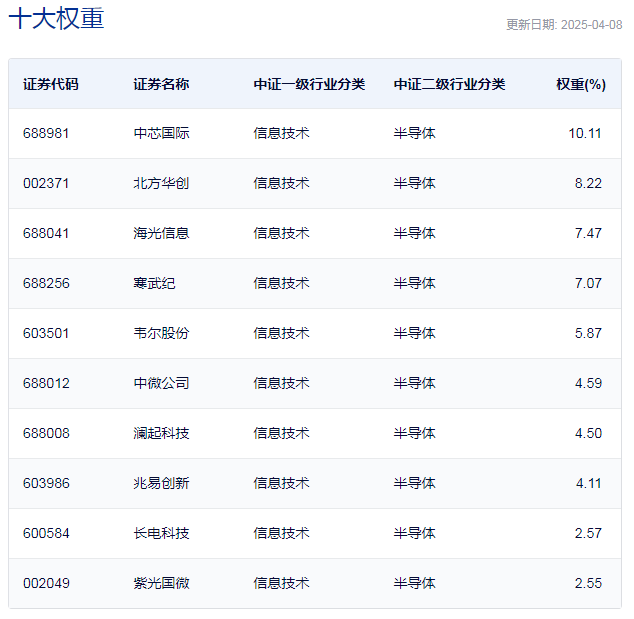Click the 更新日期 2025-04-08 text
The width and height of the screenshot is (634, 619).
(x=564, y=25)
